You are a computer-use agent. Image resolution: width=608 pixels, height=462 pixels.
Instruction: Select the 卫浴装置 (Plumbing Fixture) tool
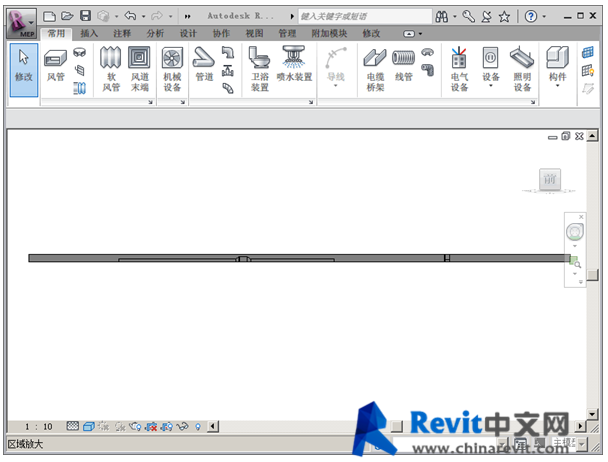tap(259, 69)
